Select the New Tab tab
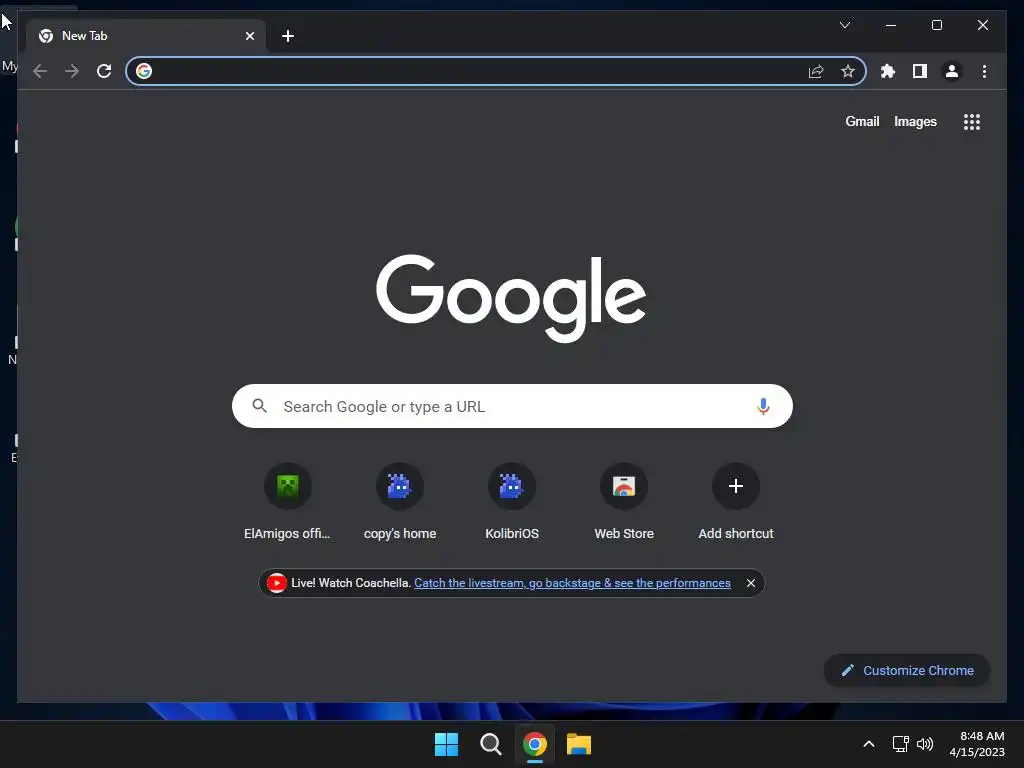1024x768 pixels. pyautogui.click(x=146, y=36)
